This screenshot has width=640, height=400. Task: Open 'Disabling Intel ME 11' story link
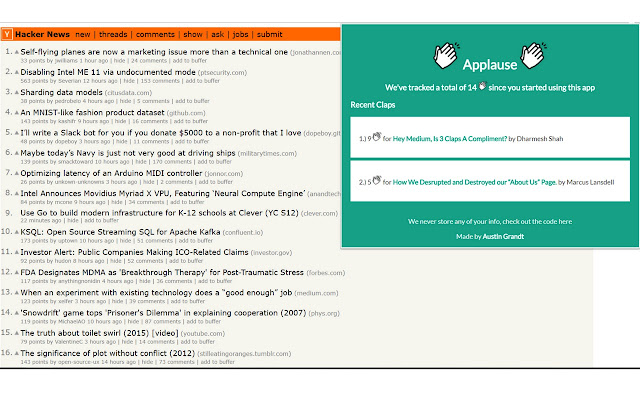(x=108, y=72)
